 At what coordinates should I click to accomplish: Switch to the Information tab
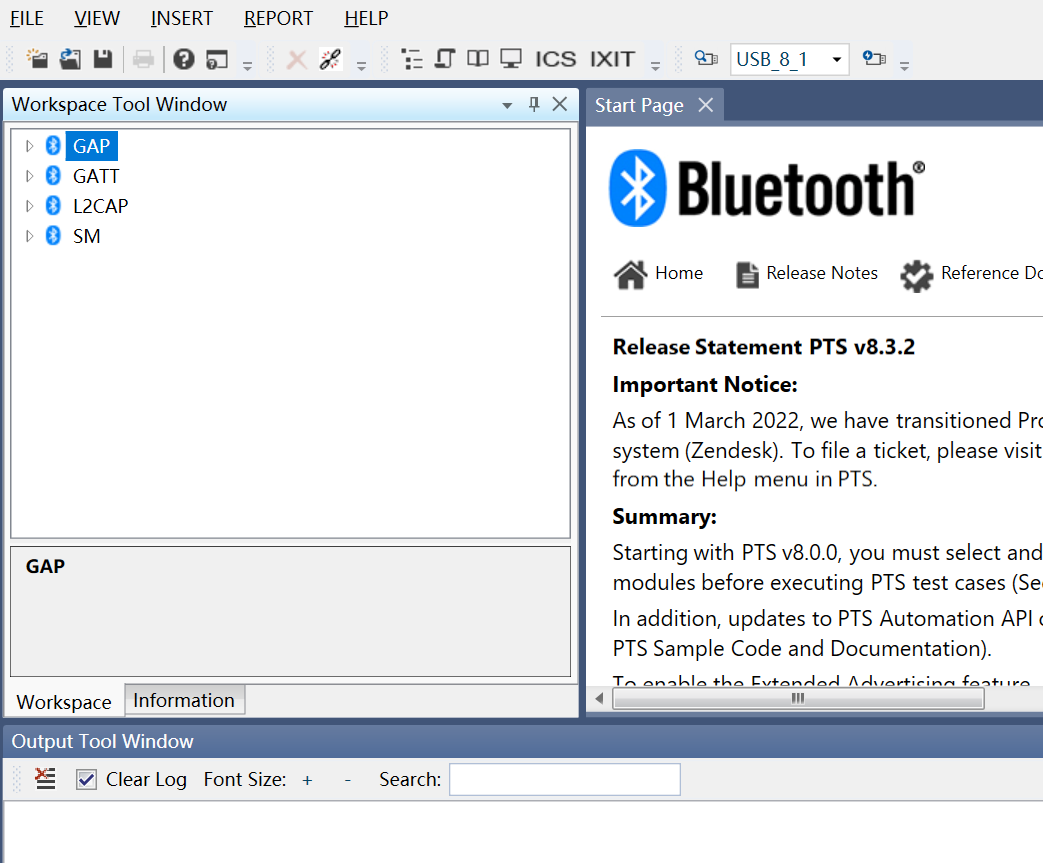(x=184, y=700)
